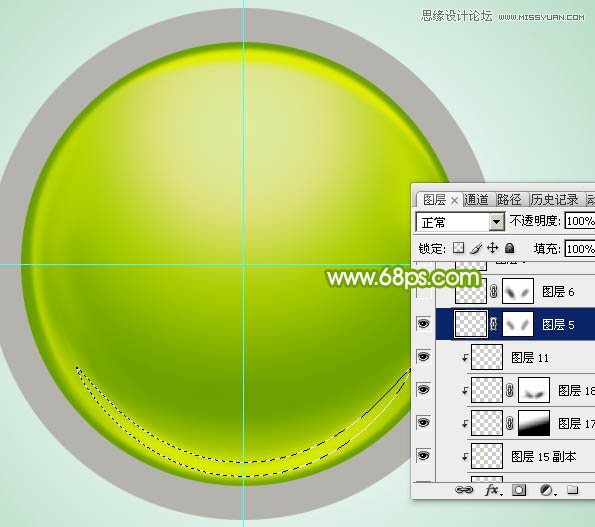Select layer name 图层 6
Image resolution: width=595 pixels, height=527 pixels.
[558, 292]
